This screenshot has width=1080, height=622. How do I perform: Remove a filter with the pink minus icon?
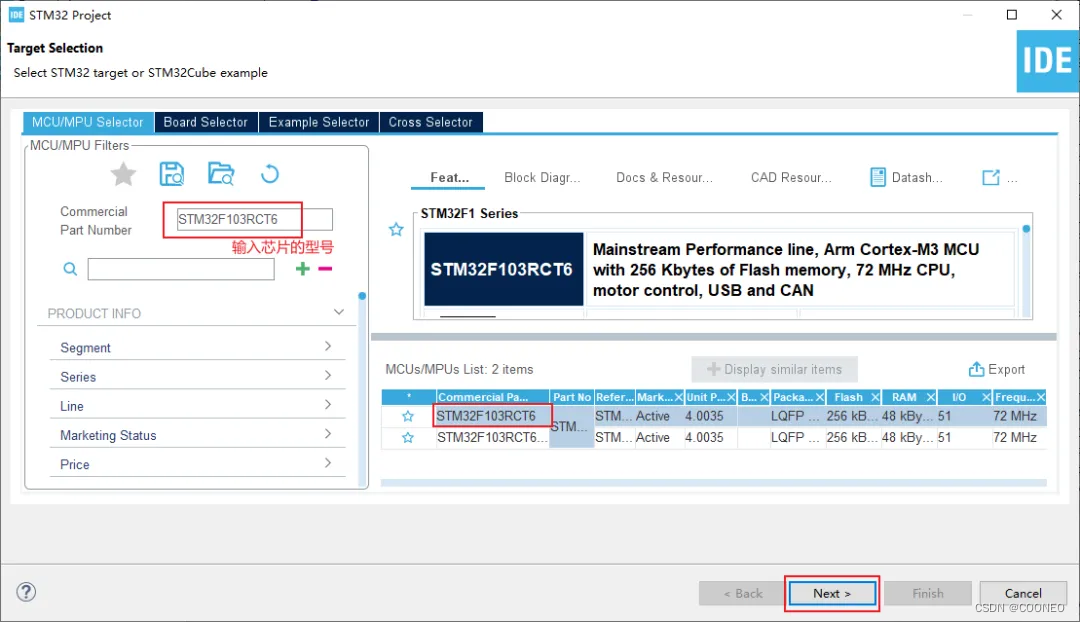tap(325, 269)
